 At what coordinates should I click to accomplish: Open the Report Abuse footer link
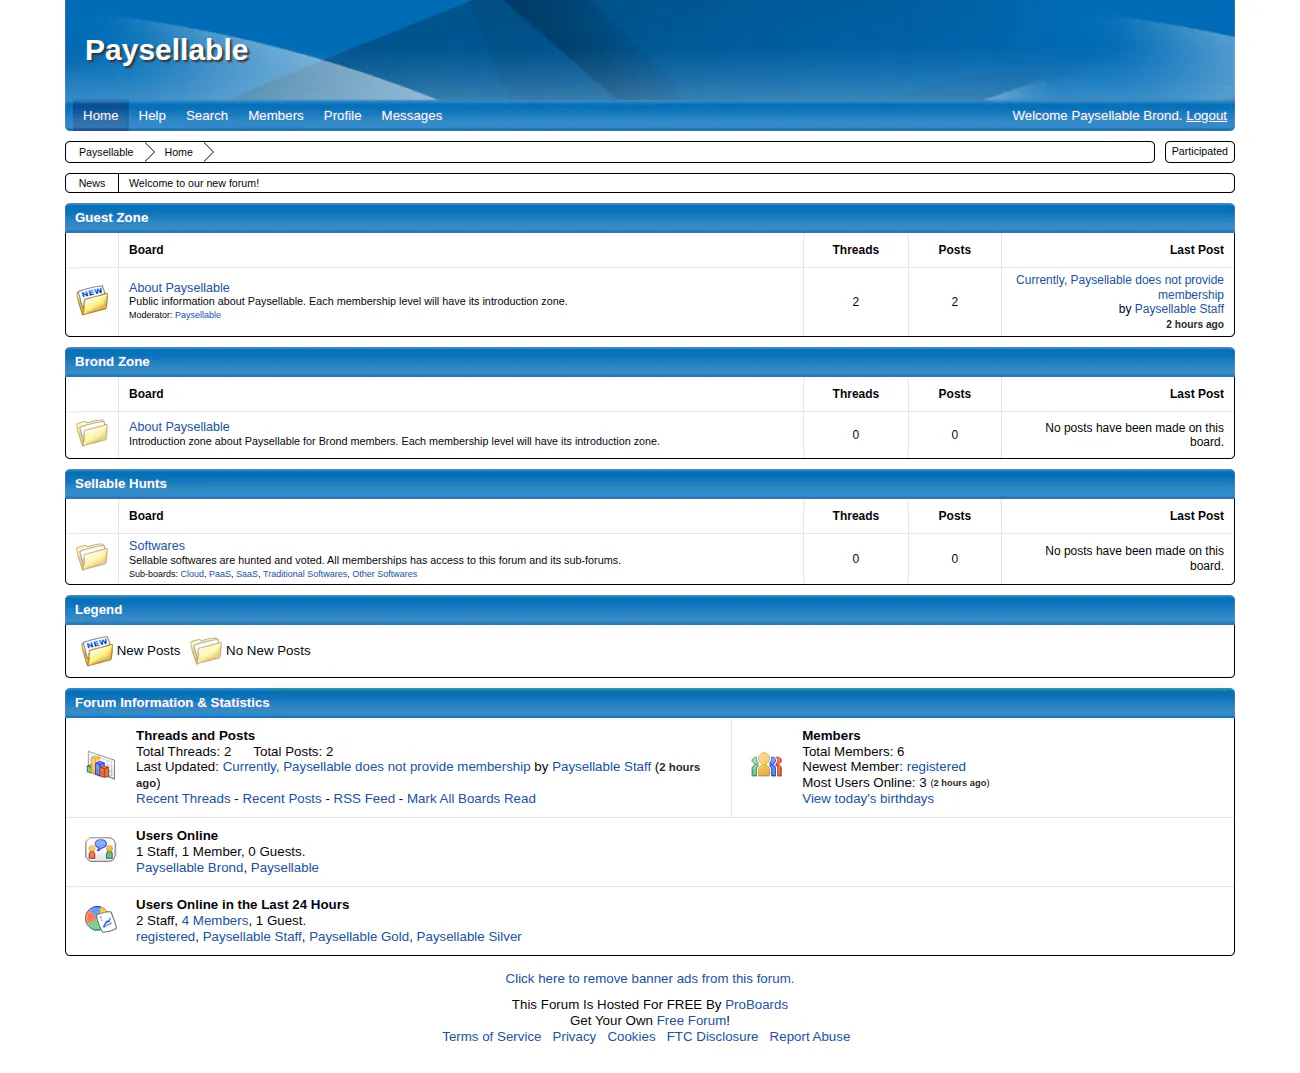[x=810, y=1037]
